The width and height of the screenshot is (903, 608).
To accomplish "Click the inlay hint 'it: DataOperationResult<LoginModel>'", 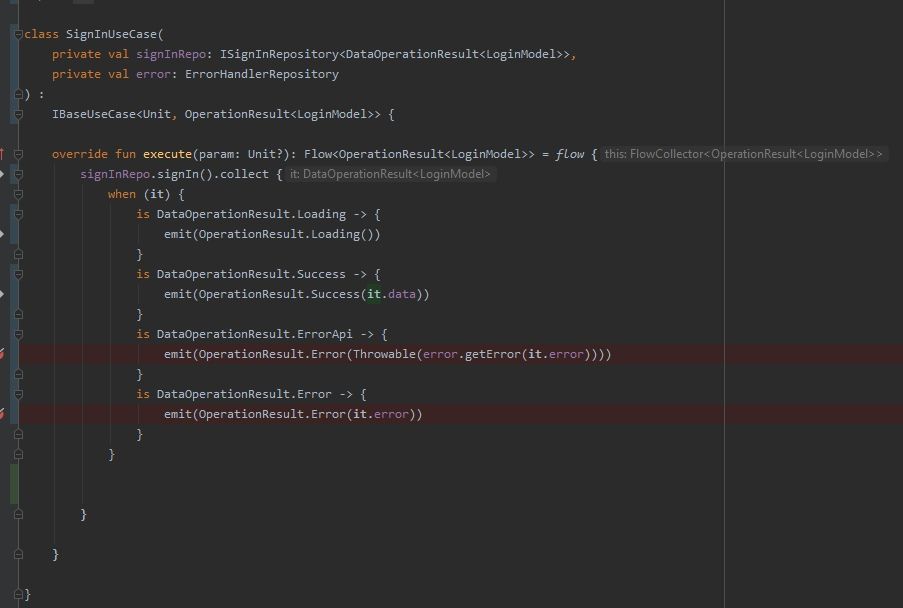I will pyautogui.click(x=390, y=174).
